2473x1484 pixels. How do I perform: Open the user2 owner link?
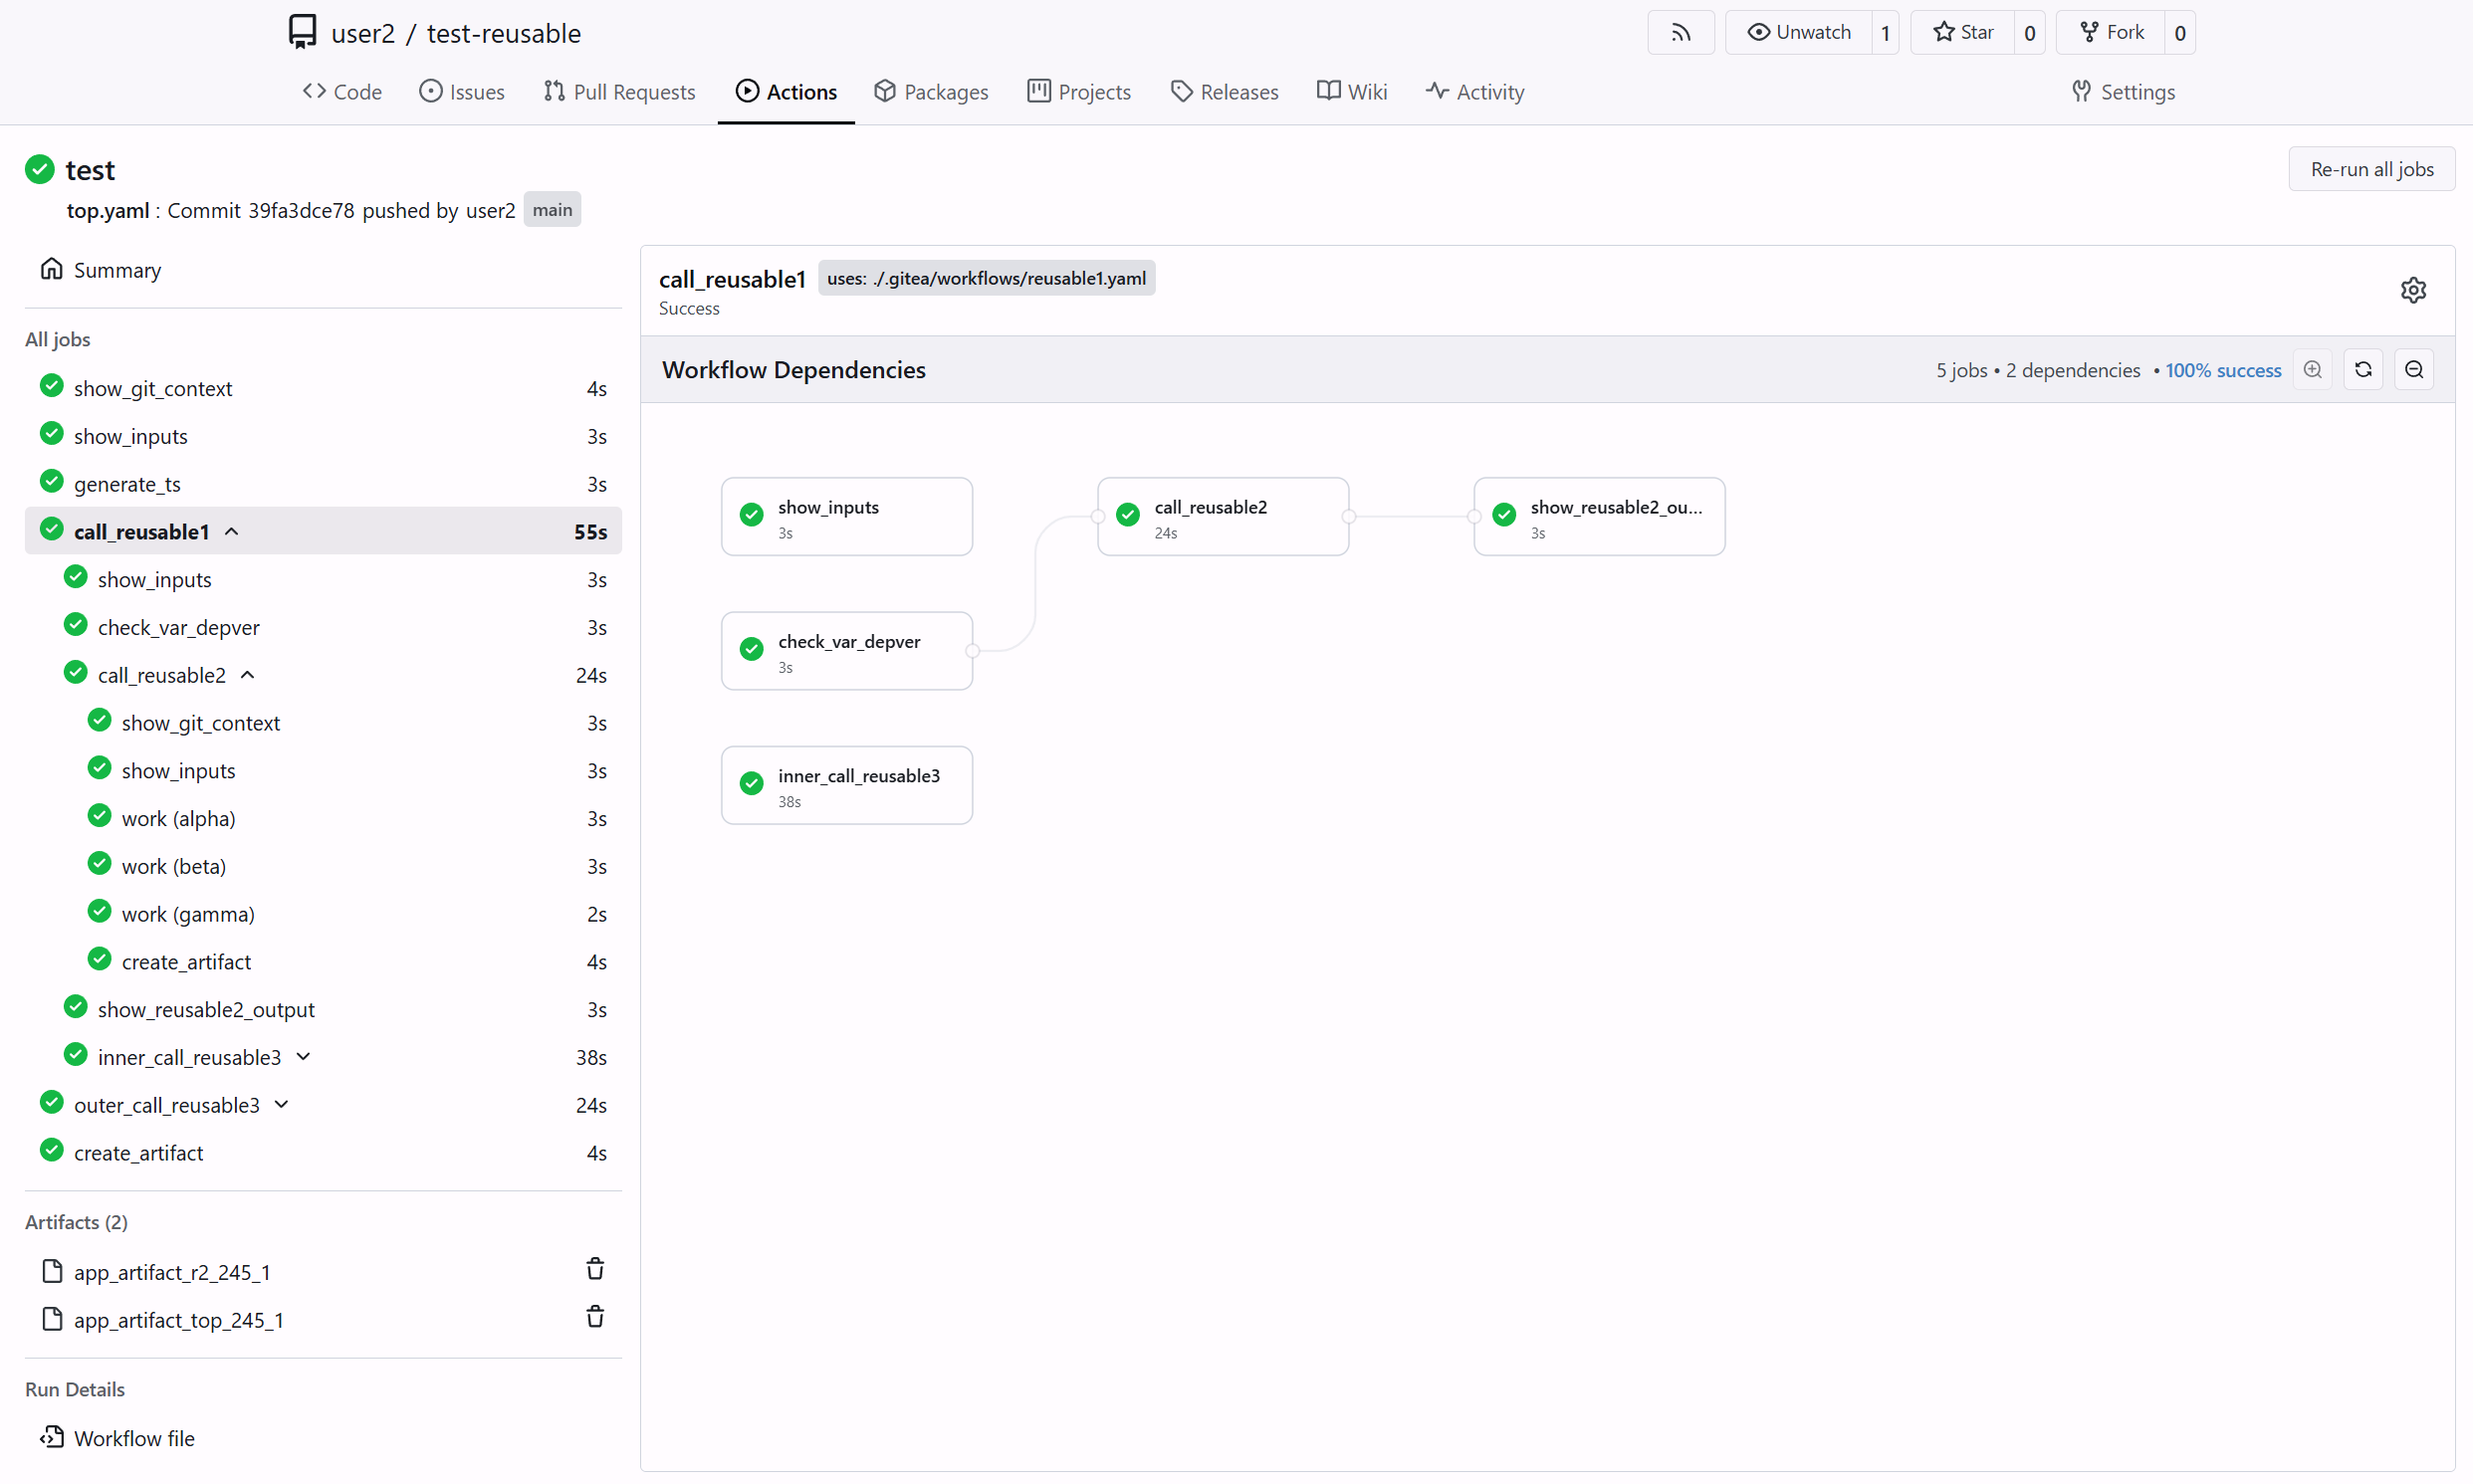(363, 33)
